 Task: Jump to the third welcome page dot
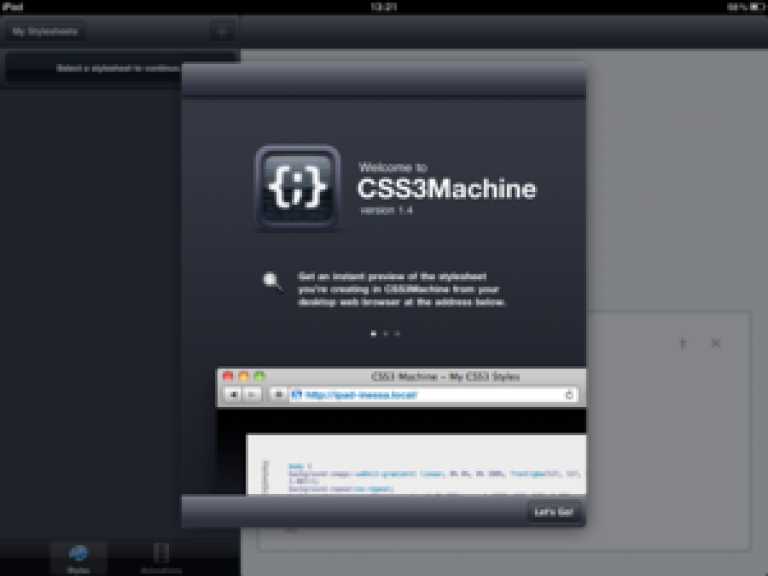pos(397,333)
